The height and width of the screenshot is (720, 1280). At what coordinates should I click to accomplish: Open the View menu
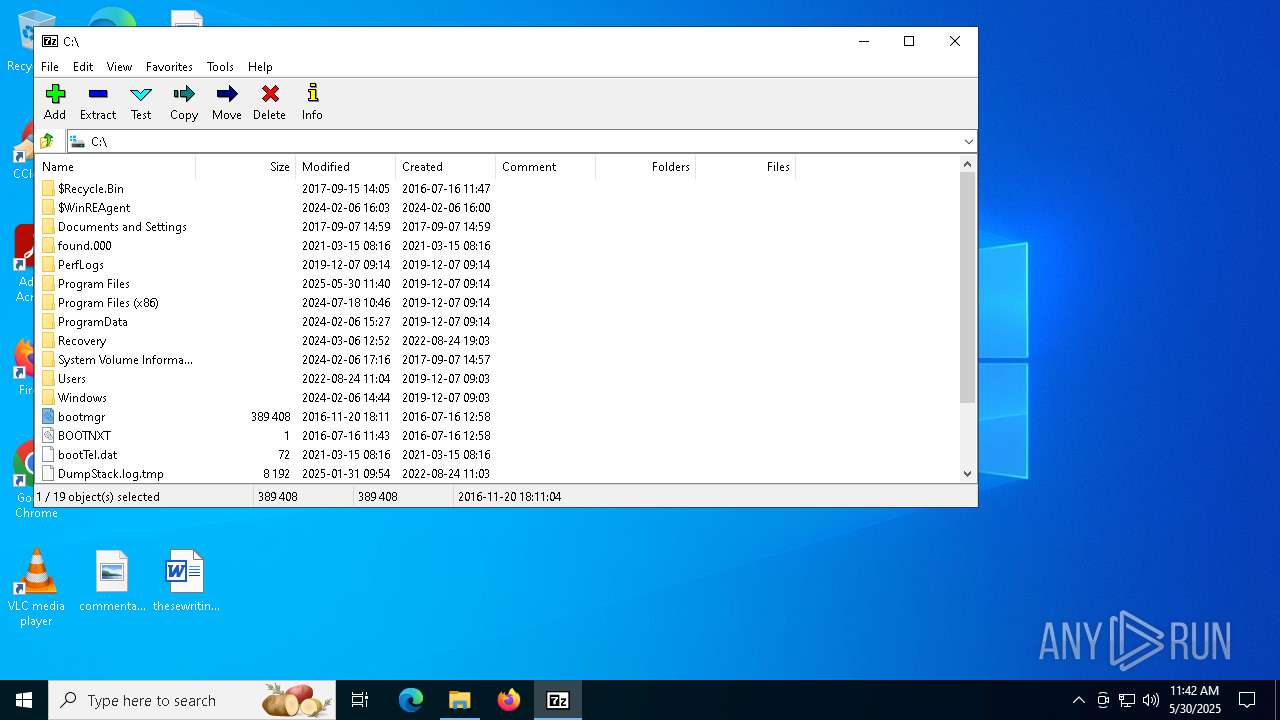pos(119,67)
